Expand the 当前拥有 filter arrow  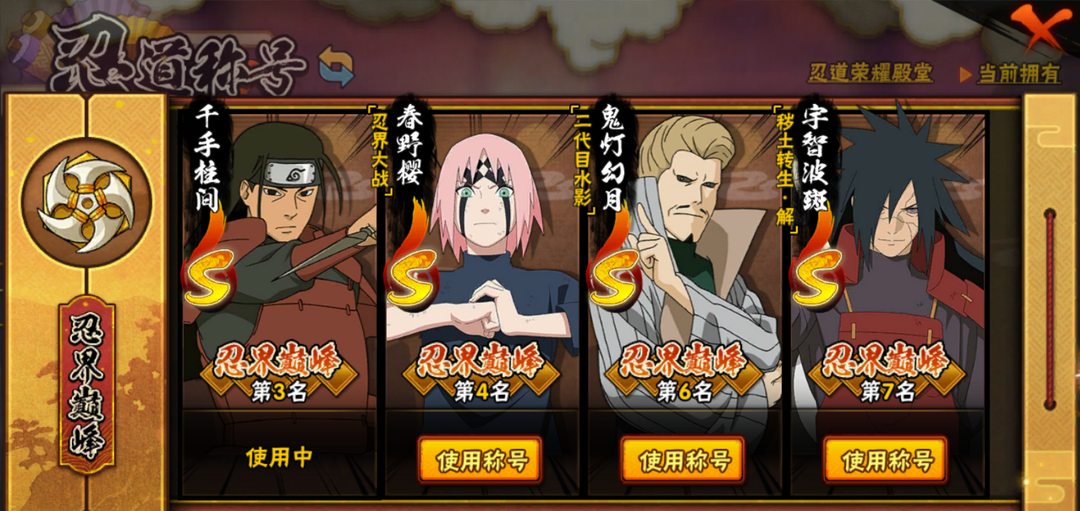(966, 74)
